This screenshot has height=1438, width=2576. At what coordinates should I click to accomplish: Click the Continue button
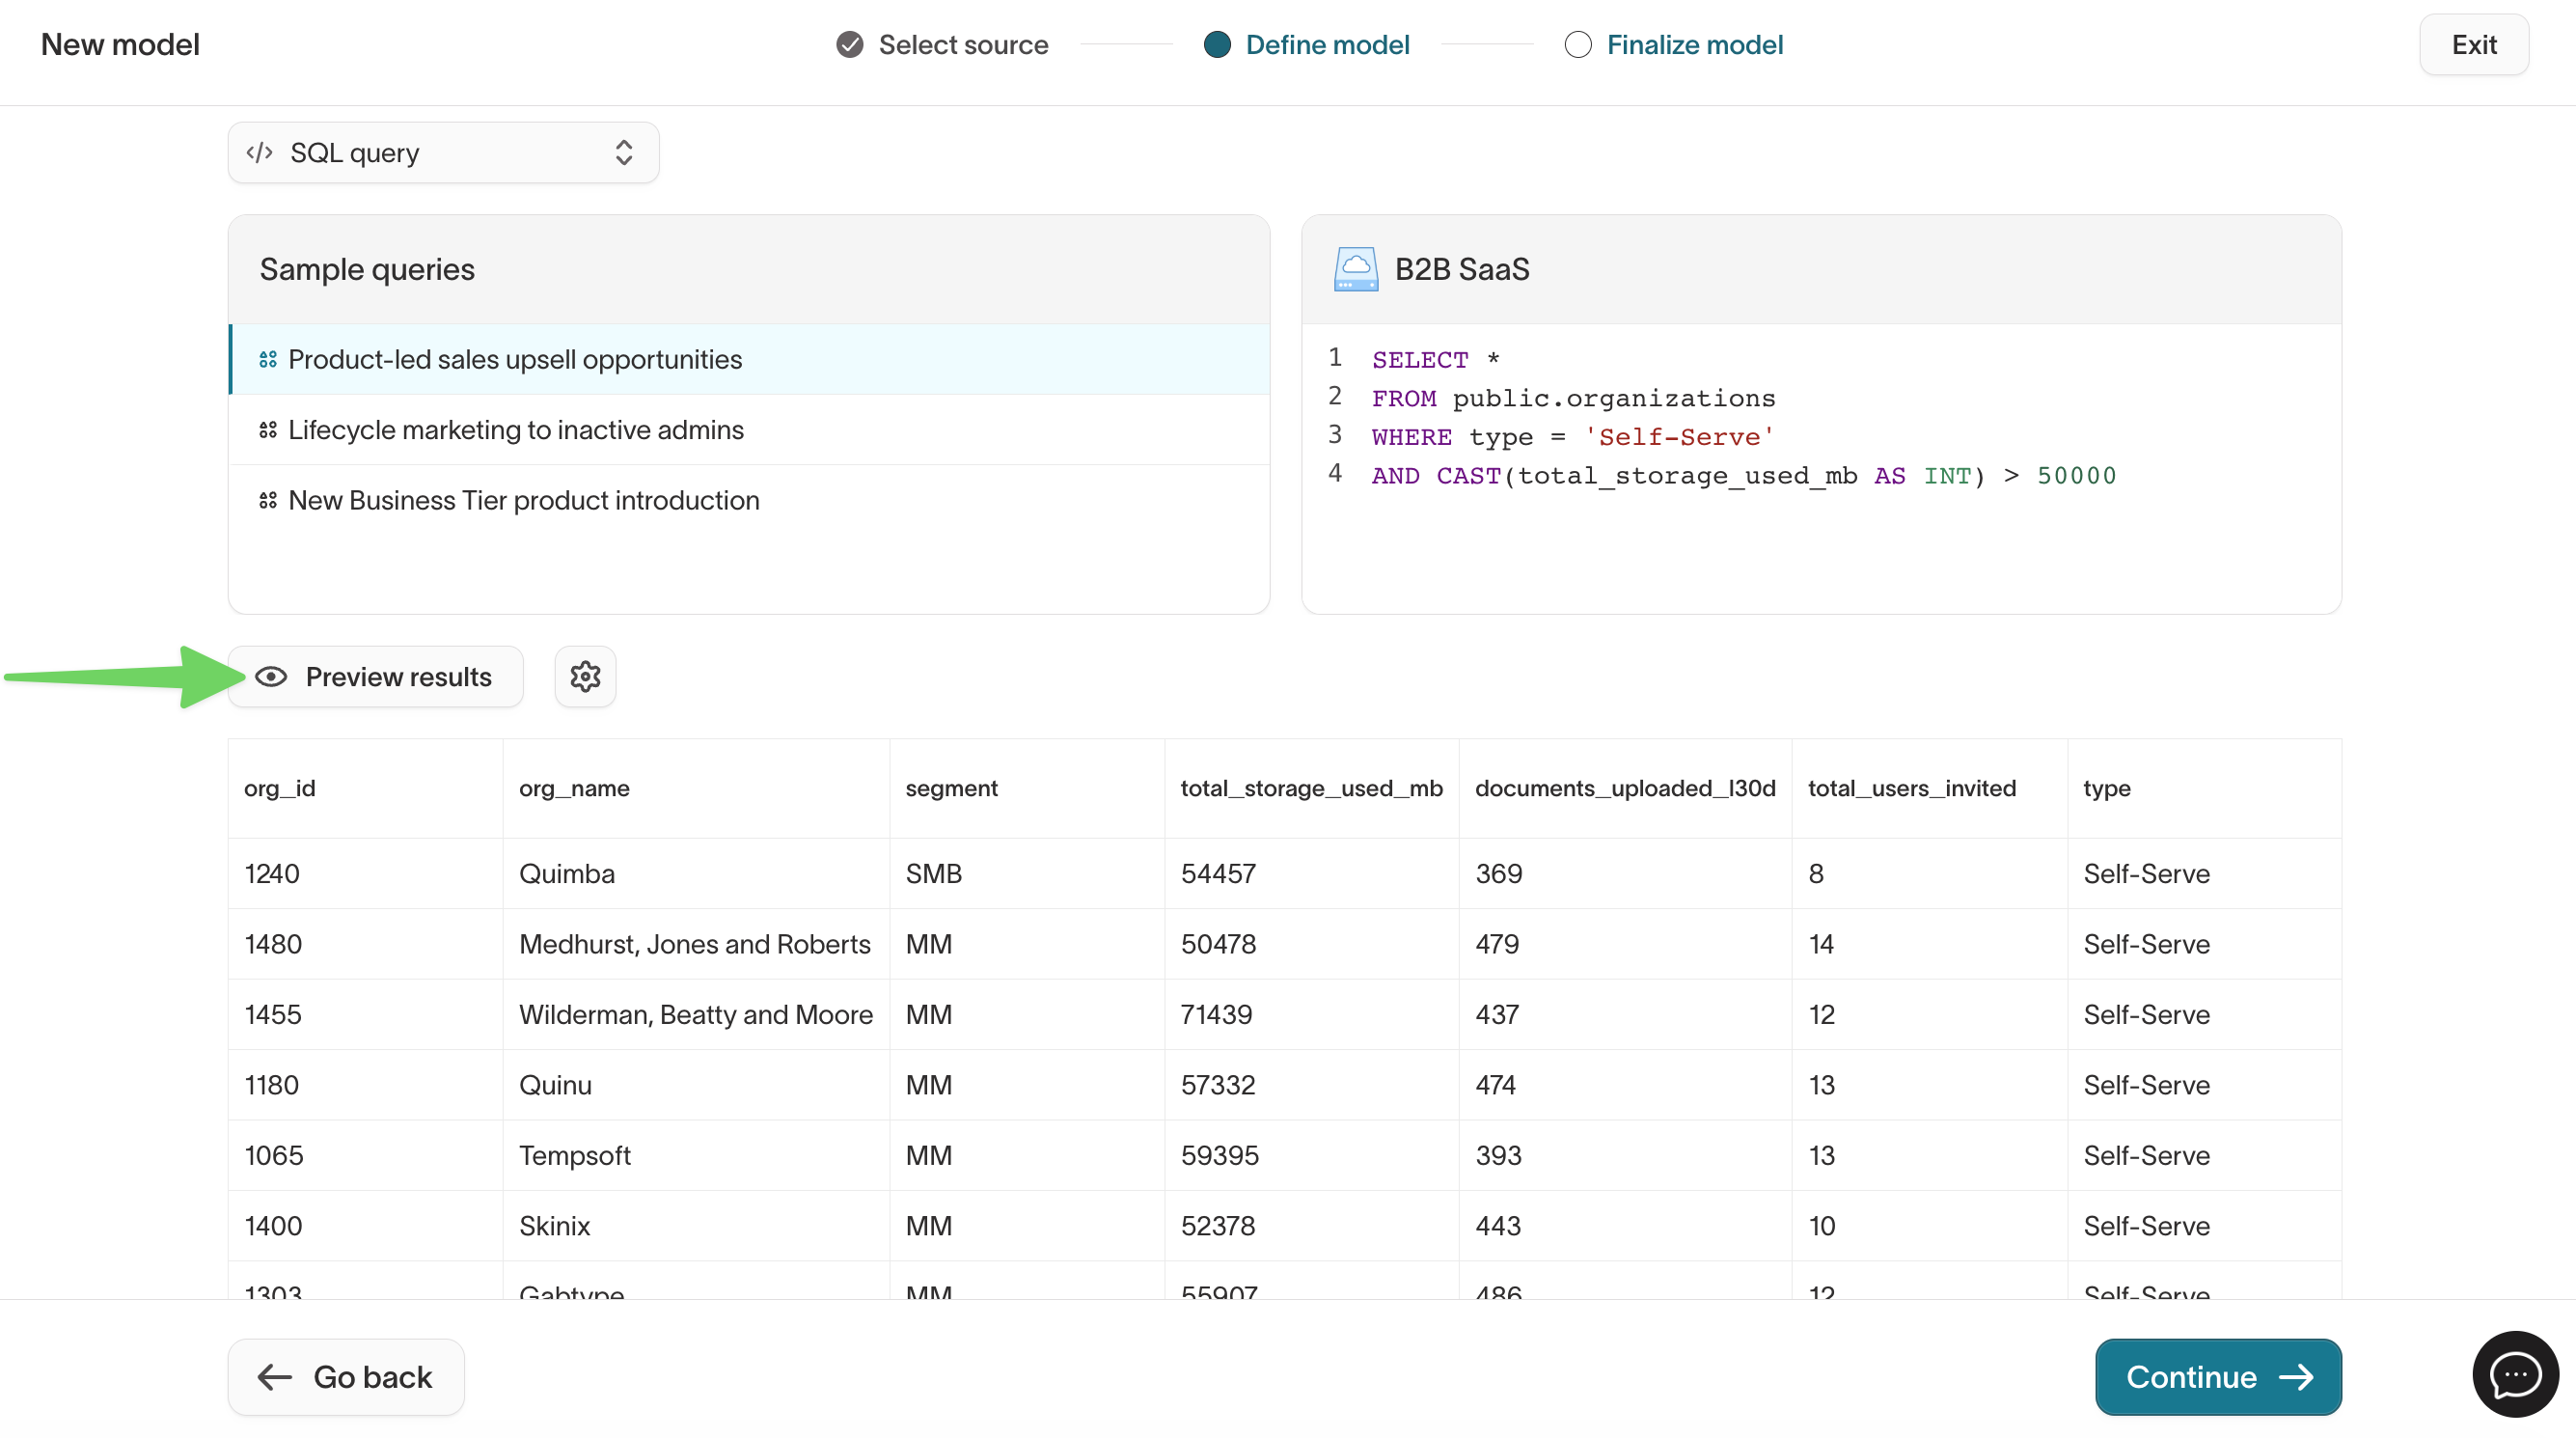pyautogui.click(x=2218, y=1377)
